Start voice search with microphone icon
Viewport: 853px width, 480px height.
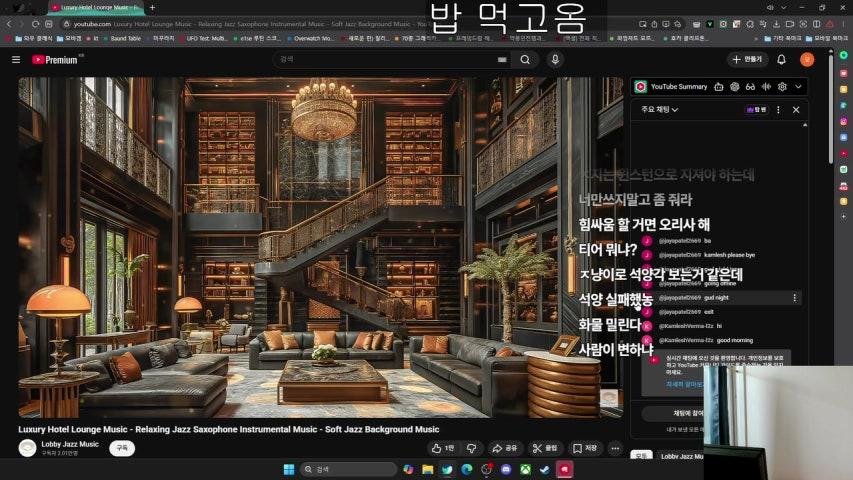(555, 59)
